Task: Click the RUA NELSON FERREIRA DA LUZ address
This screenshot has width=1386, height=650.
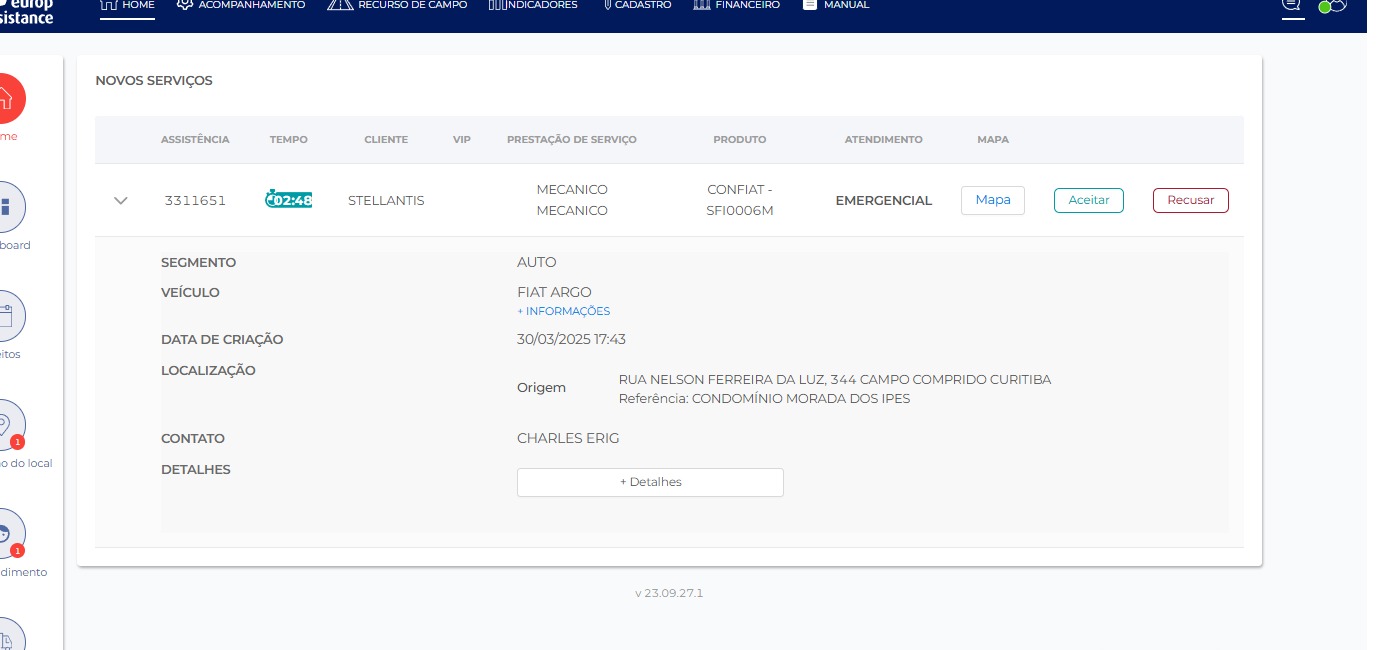Action: tap(835, 380)
